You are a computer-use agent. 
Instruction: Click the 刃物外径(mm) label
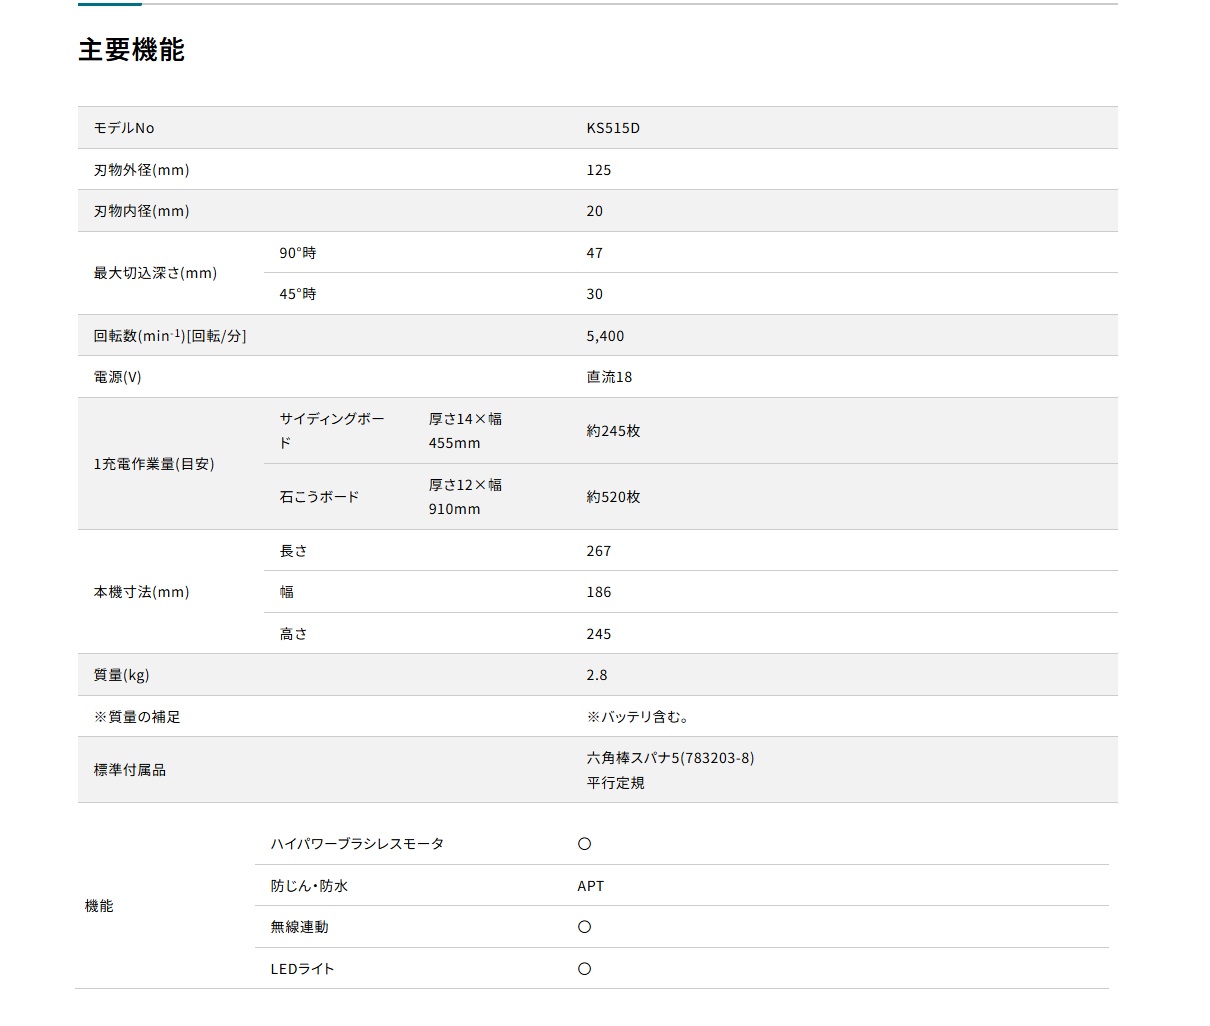click(141, 170)
